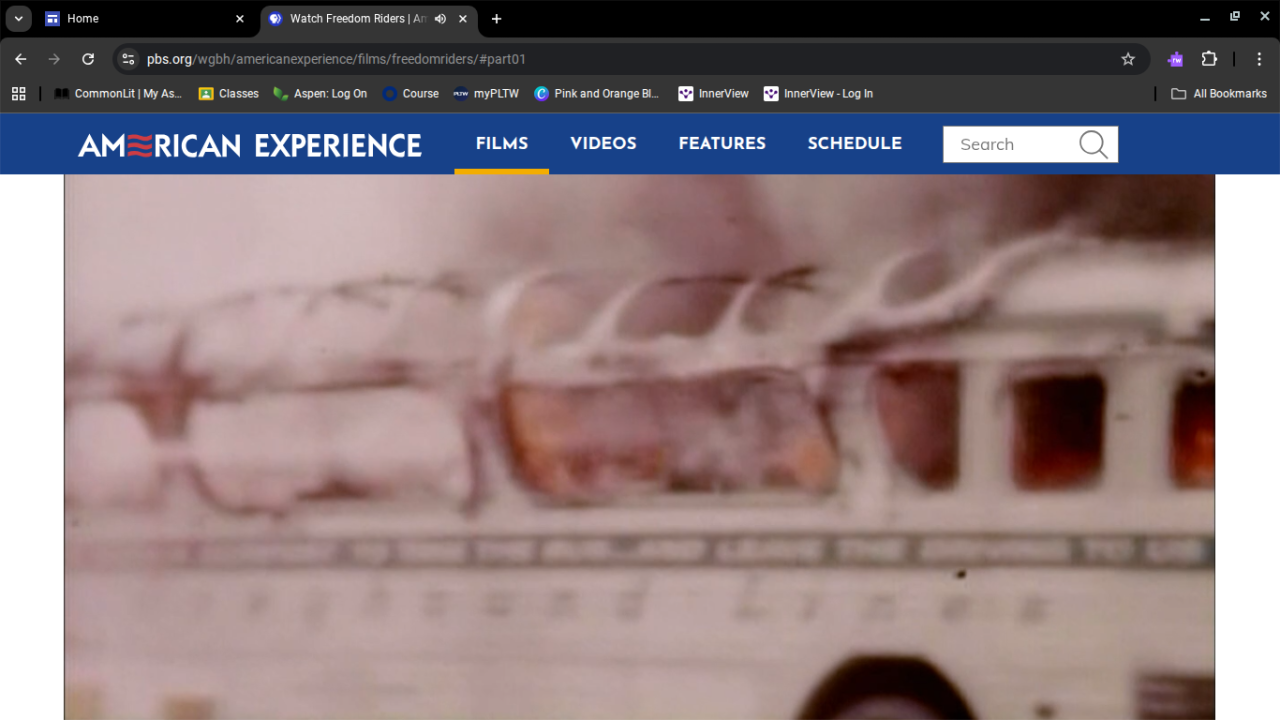Open the InnerView - Log In bookmark

click(818, 94)
